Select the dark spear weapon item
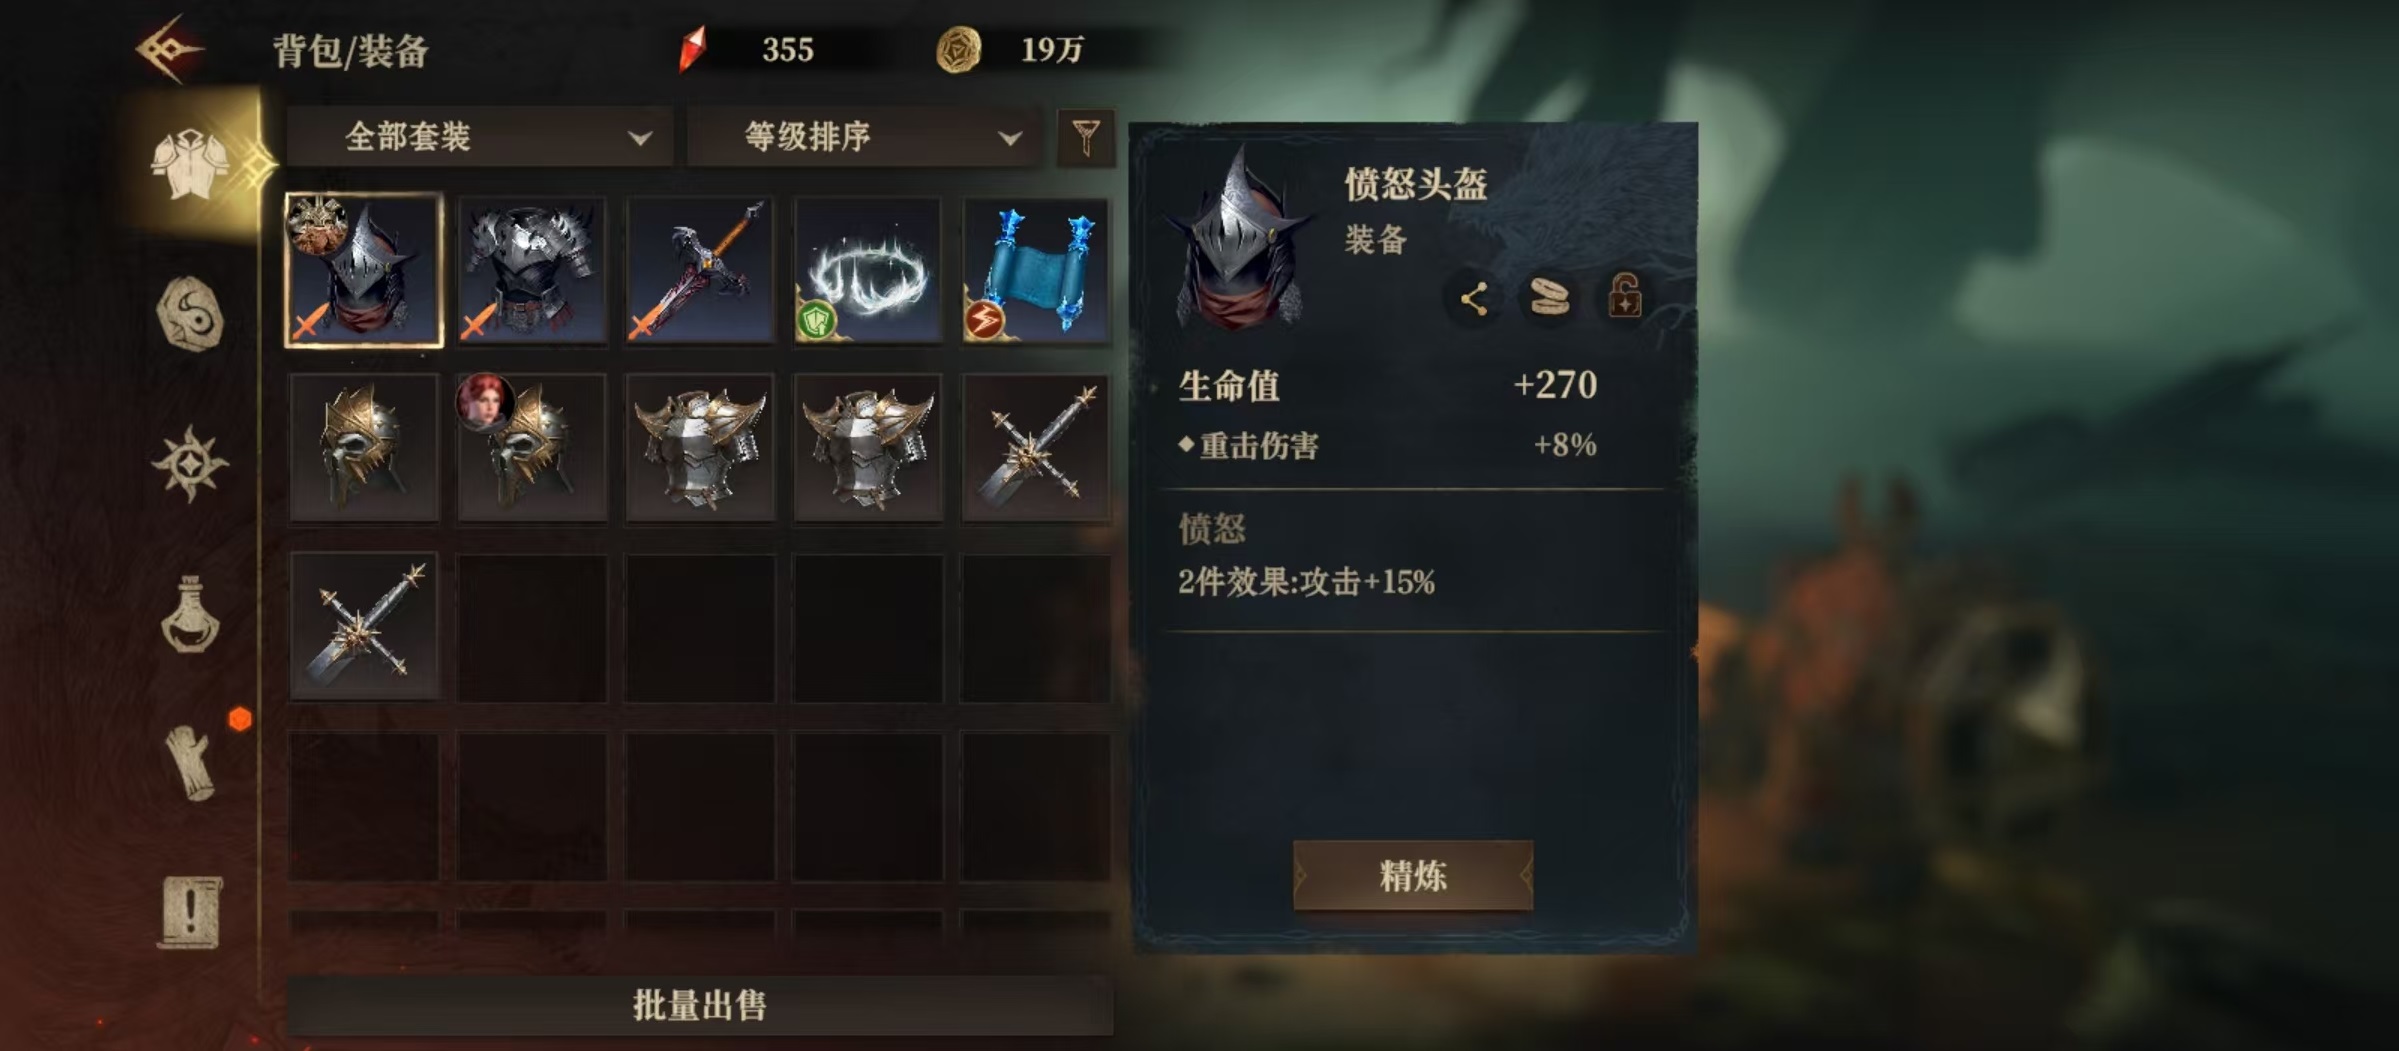This screenshot has width=2399, height=1051. 700,270
